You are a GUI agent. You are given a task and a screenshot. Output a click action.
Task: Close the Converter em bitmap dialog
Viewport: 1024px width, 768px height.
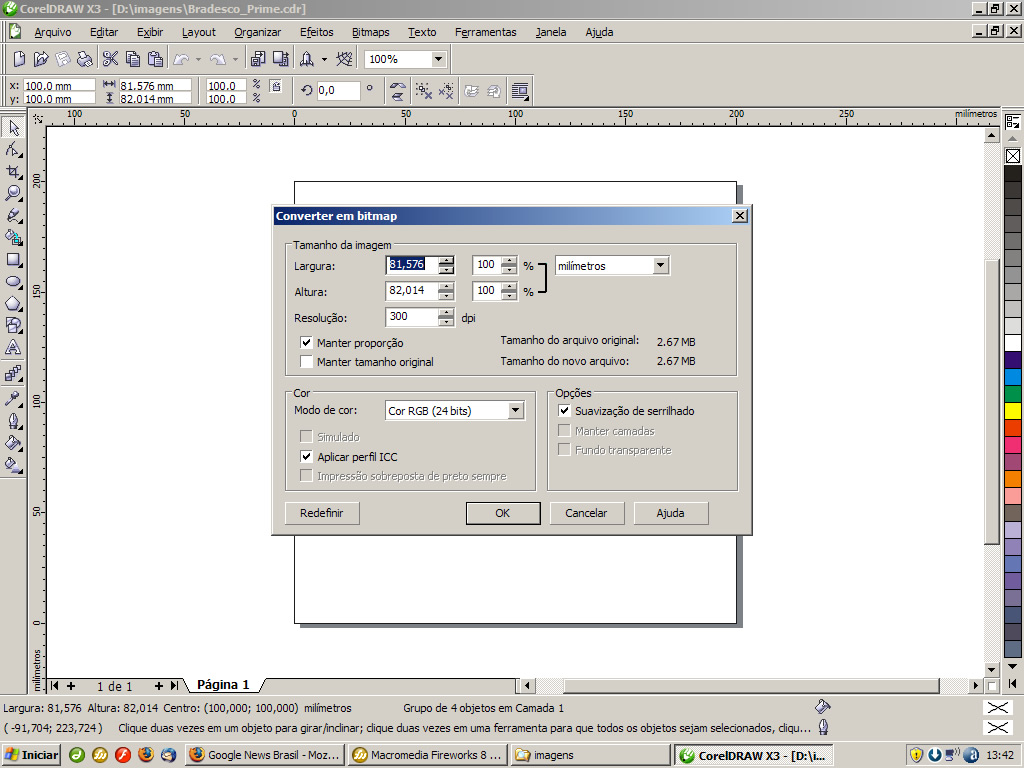click(x=739, y=216)
